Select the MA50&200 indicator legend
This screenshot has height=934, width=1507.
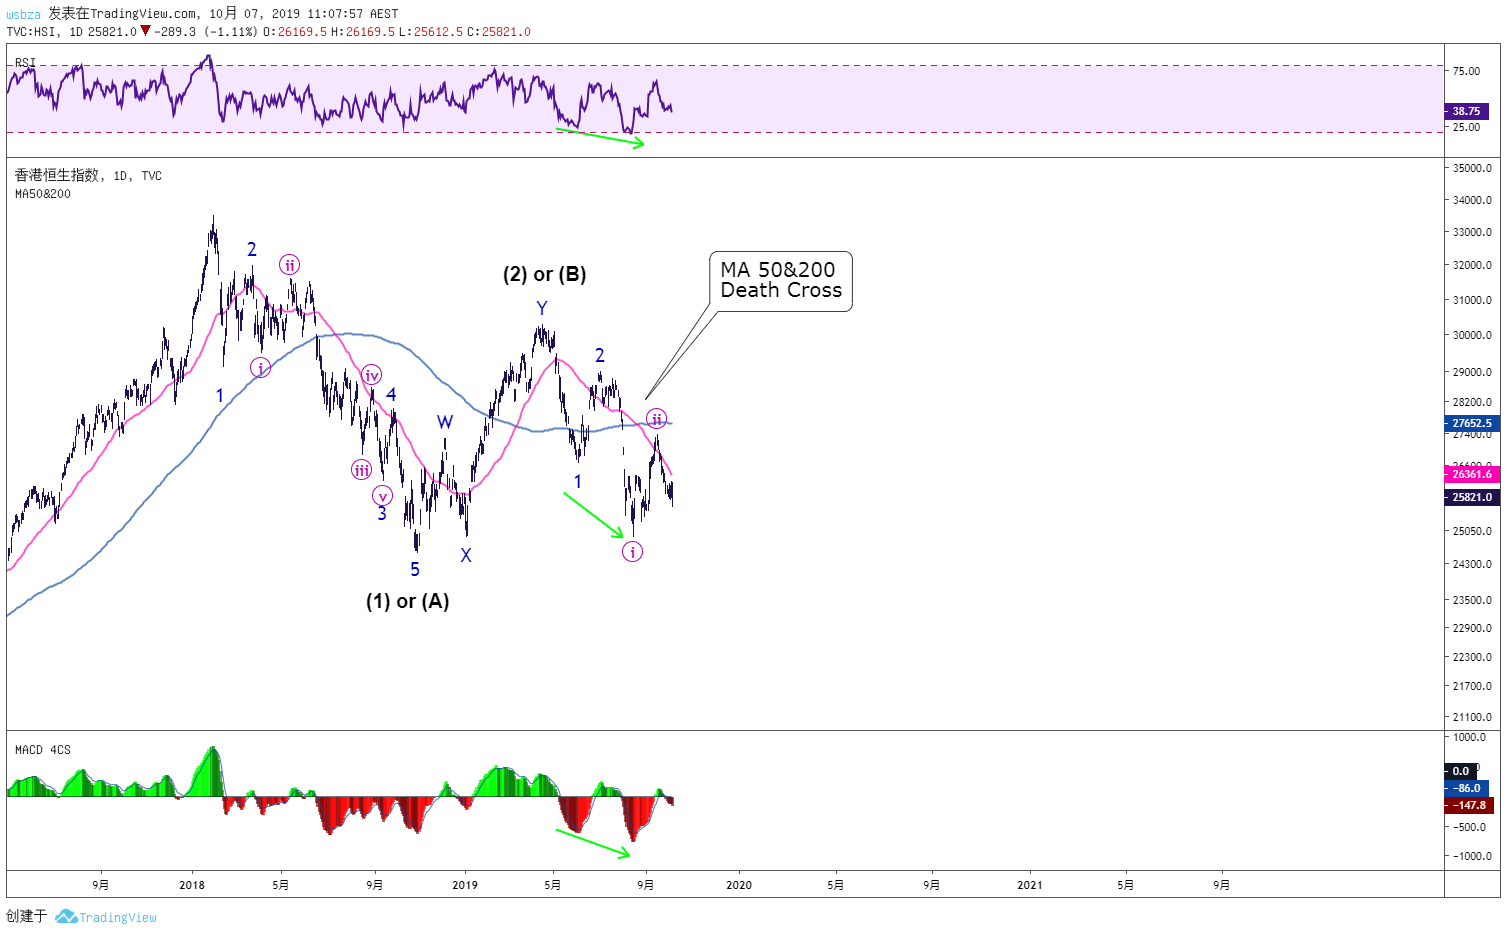point(43,194)
